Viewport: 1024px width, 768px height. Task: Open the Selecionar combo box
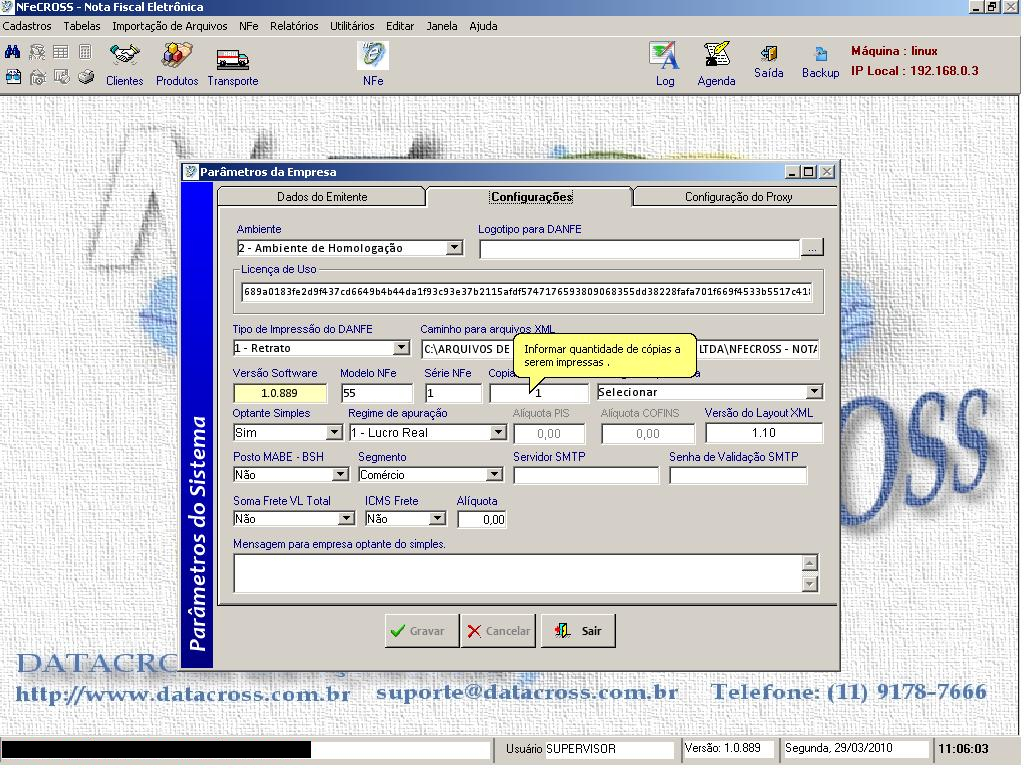709,392
